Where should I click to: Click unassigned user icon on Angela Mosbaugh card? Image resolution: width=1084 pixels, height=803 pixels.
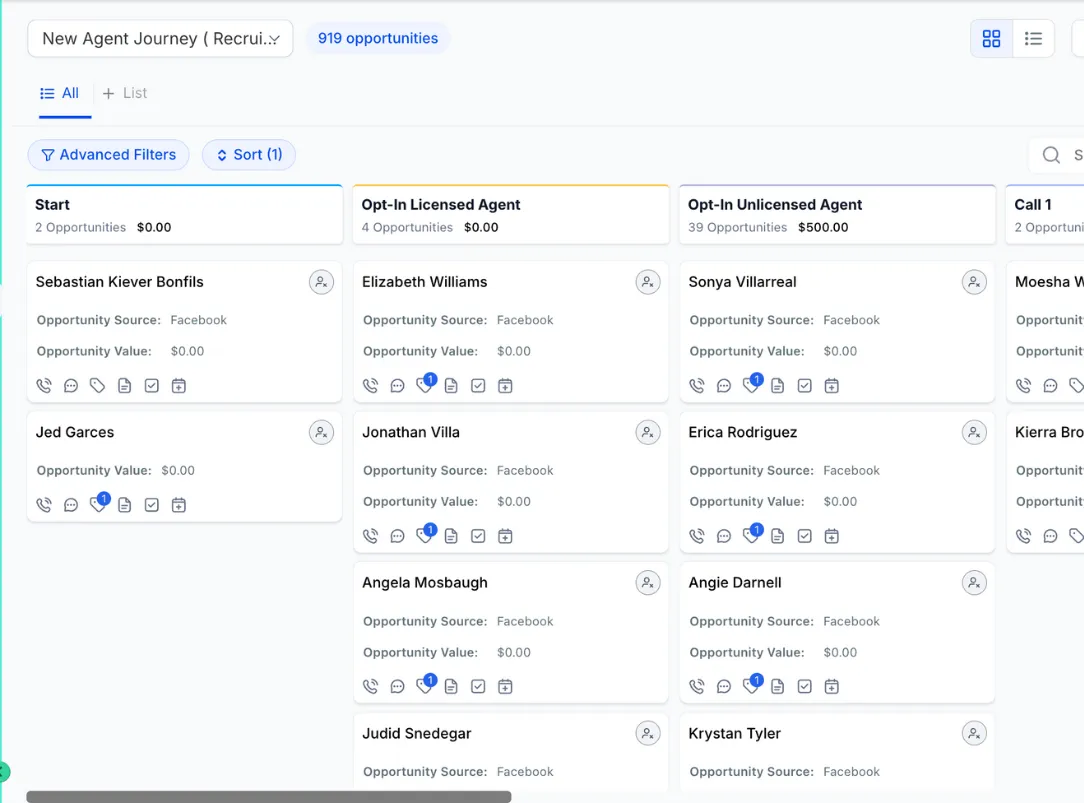[648, 583]
